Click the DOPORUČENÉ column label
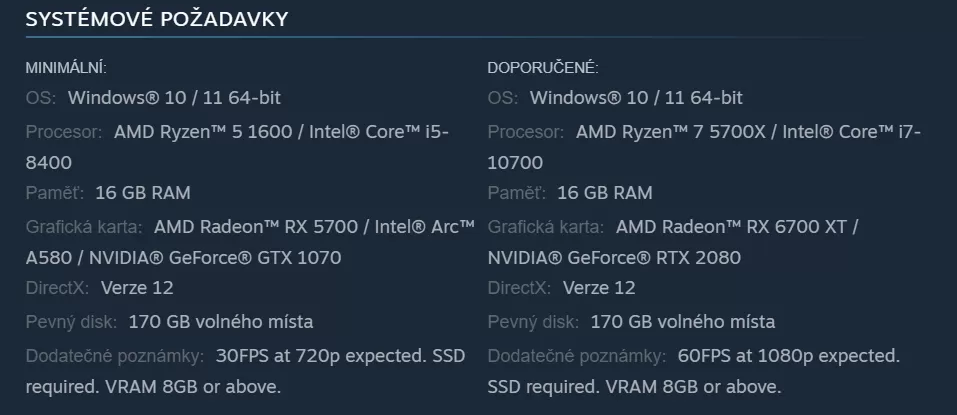Image resolution: width=957 pixels, height=415 pixels. pos(543,68)
